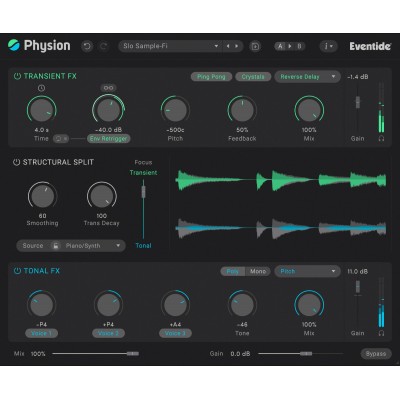Adjust the Focus Transient/Tonal slider handle

pyautogui.click(x=143, y=192)
